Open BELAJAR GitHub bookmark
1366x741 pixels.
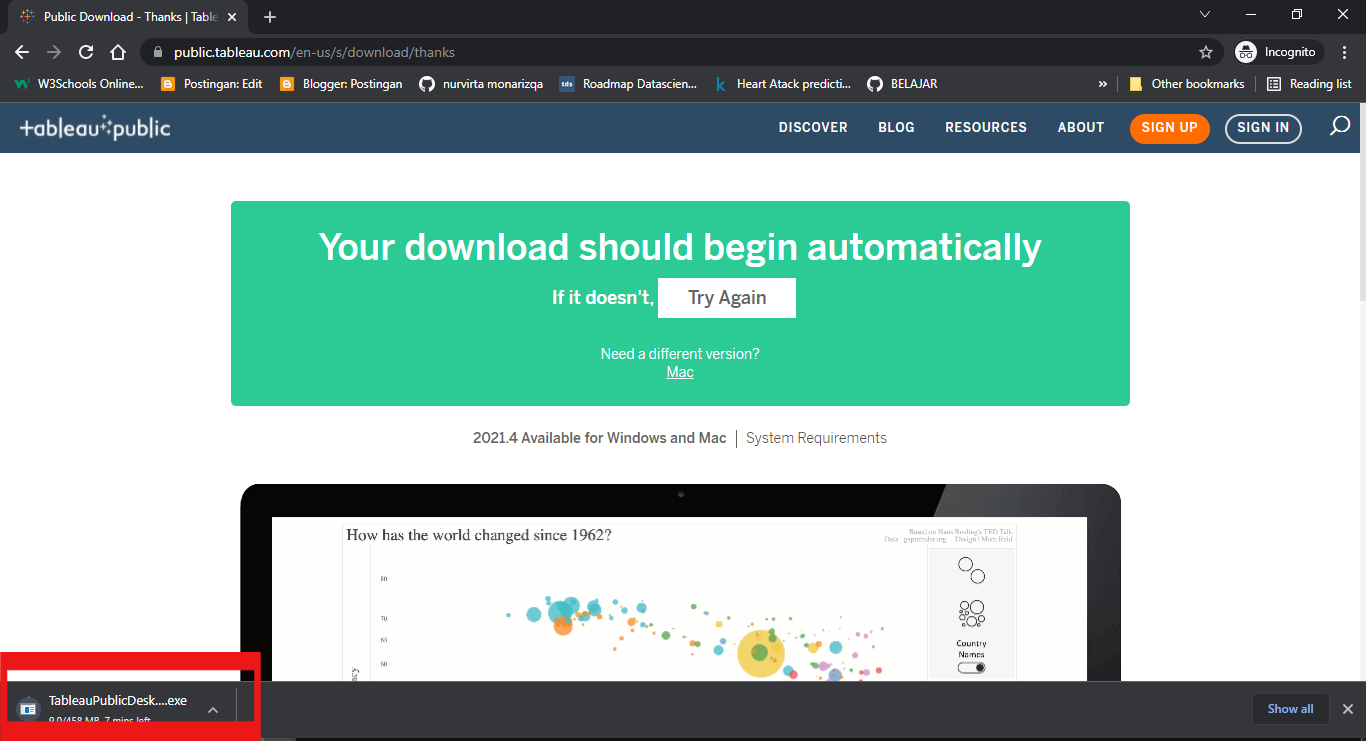[902, 84]
